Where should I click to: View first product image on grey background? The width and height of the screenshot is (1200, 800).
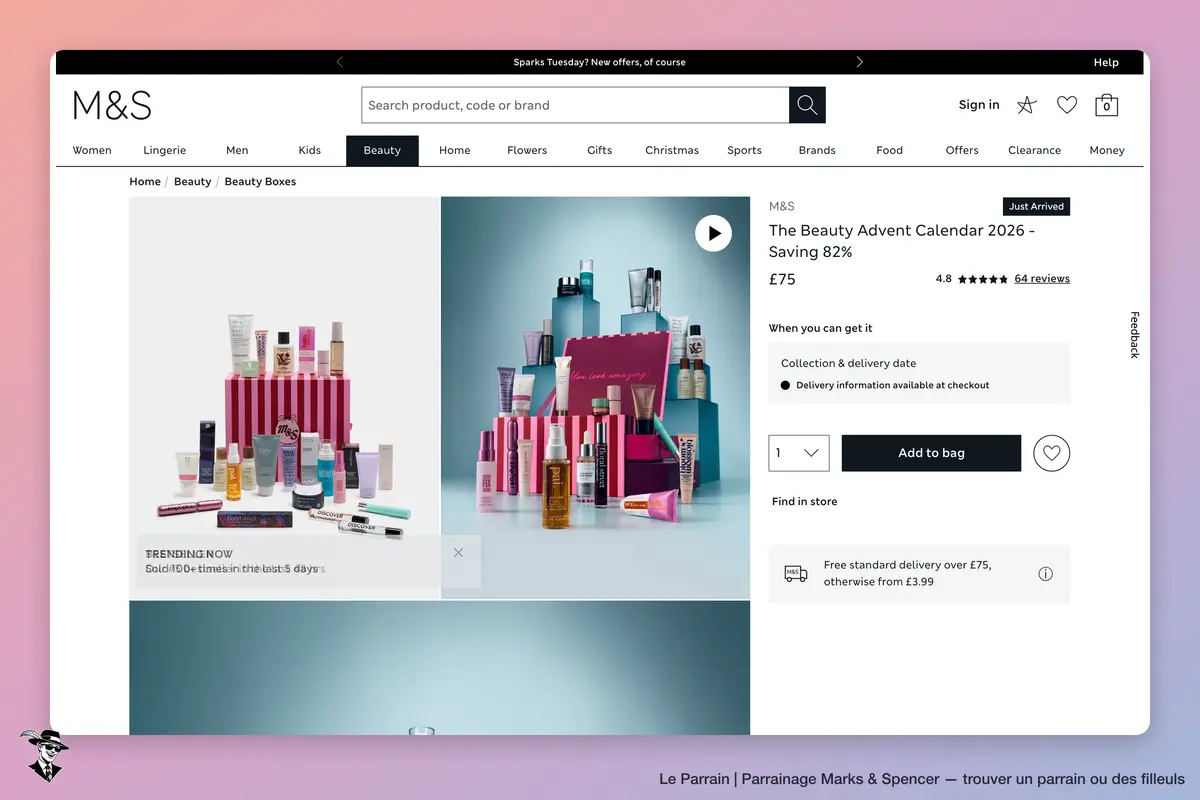point(284,397)
